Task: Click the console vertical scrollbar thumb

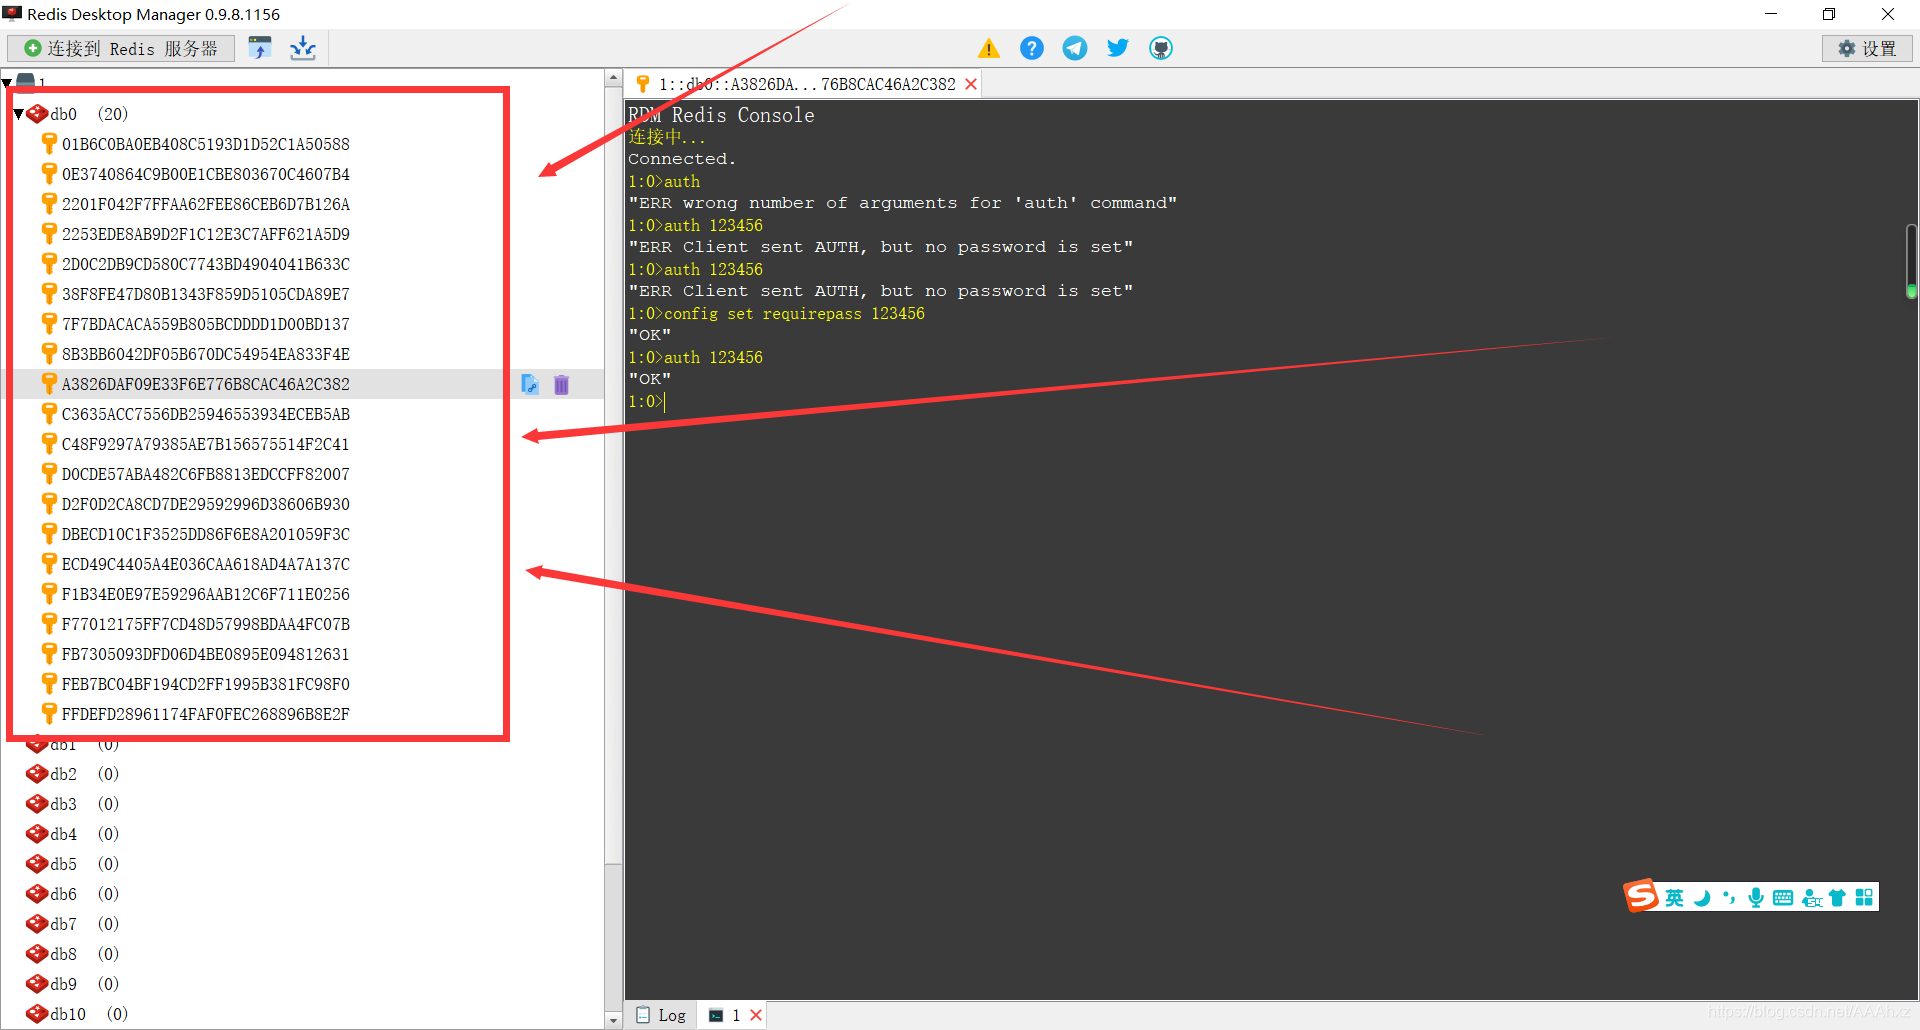Action: tap(1911, 261)
